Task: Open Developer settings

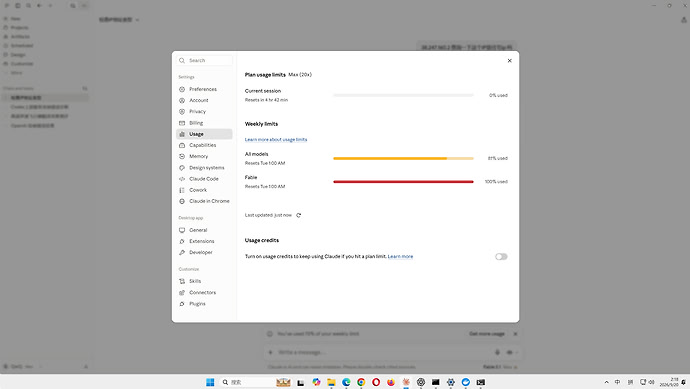Action: (x=204, y=253)
